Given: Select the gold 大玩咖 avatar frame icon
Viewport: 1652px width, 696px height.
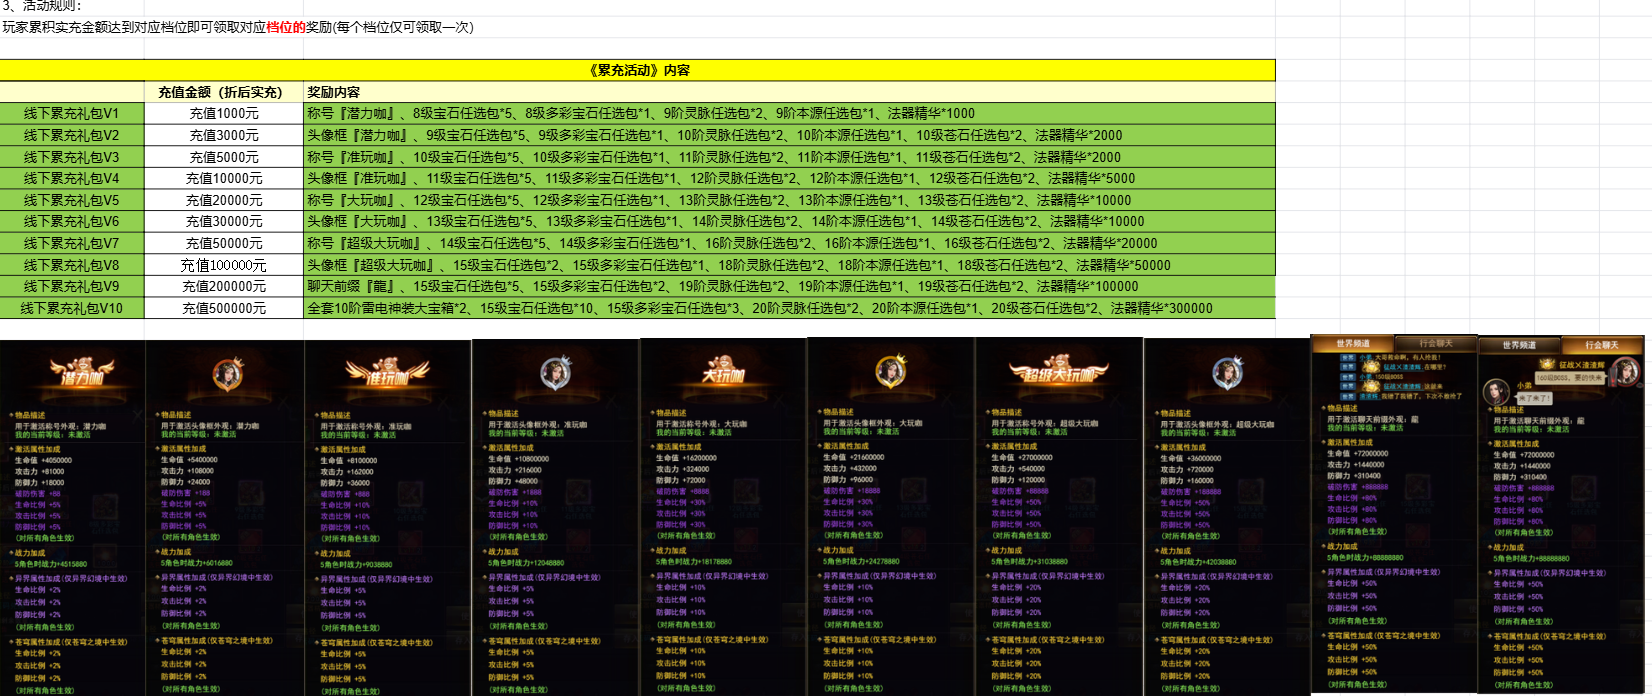Looking at the screenshot, I should click(x=890, y=371).
